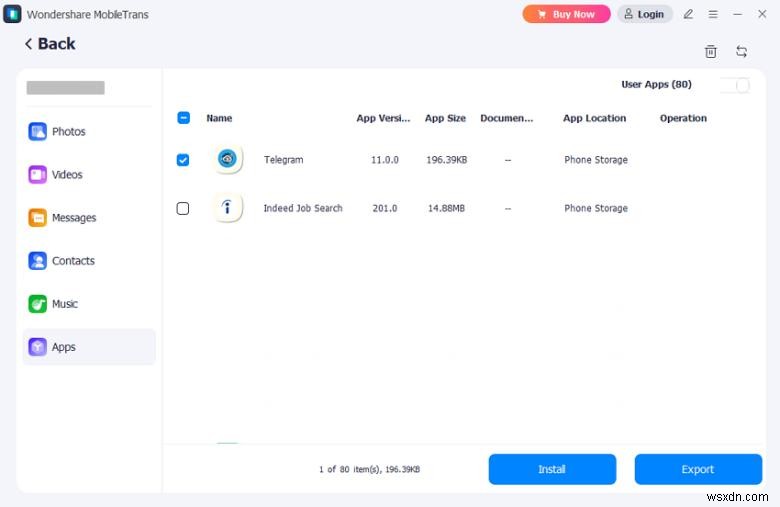Viewport: 780px width, 507px height.
Task: Click the Export button
Action: pos(698,469)
